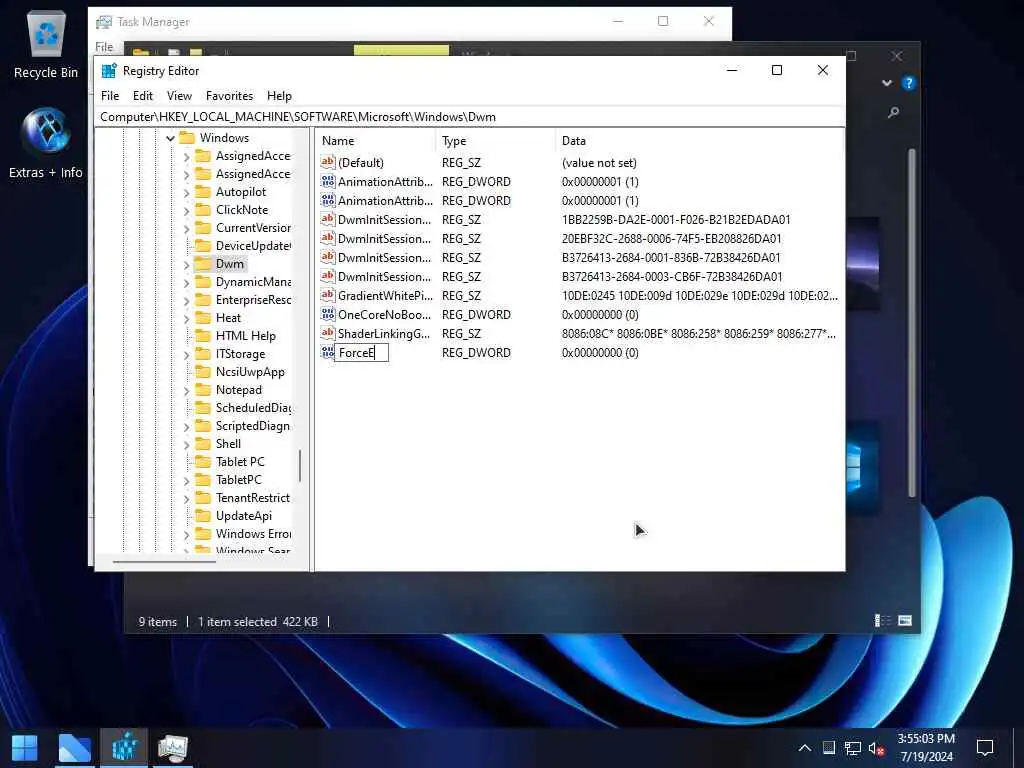Select the OneCoreNoBoo... DWORD icon

pyautogui.click(x=328, y=314)
